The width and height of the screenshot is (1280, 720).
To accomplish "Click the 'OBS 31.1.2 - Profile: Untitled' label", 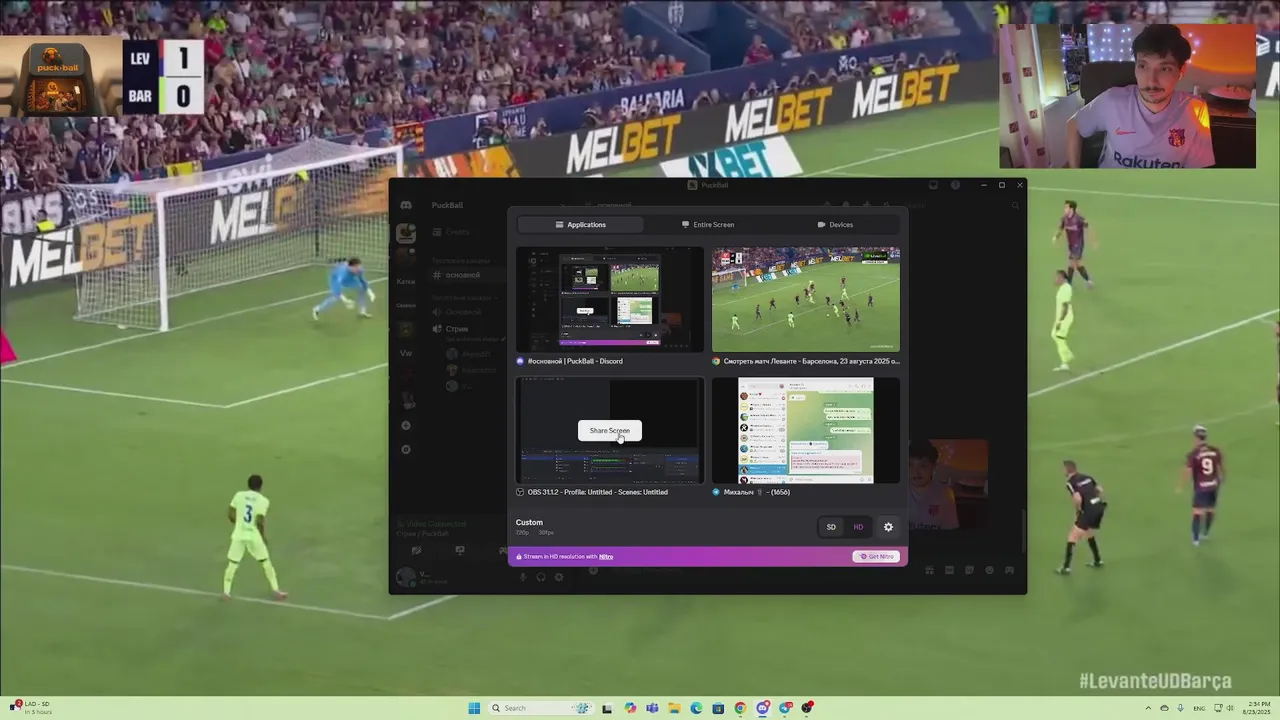I will coord(598,492).
